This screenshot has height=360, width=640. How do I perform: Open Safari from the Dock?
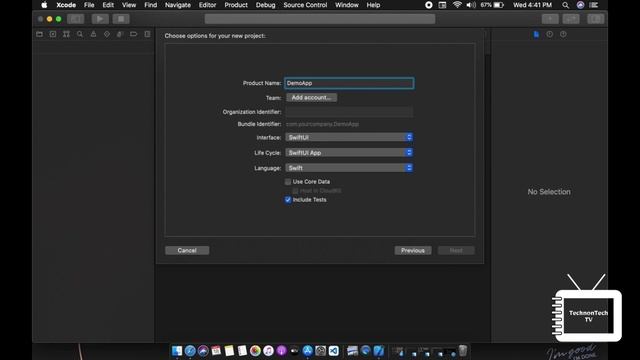coord(190,351)
